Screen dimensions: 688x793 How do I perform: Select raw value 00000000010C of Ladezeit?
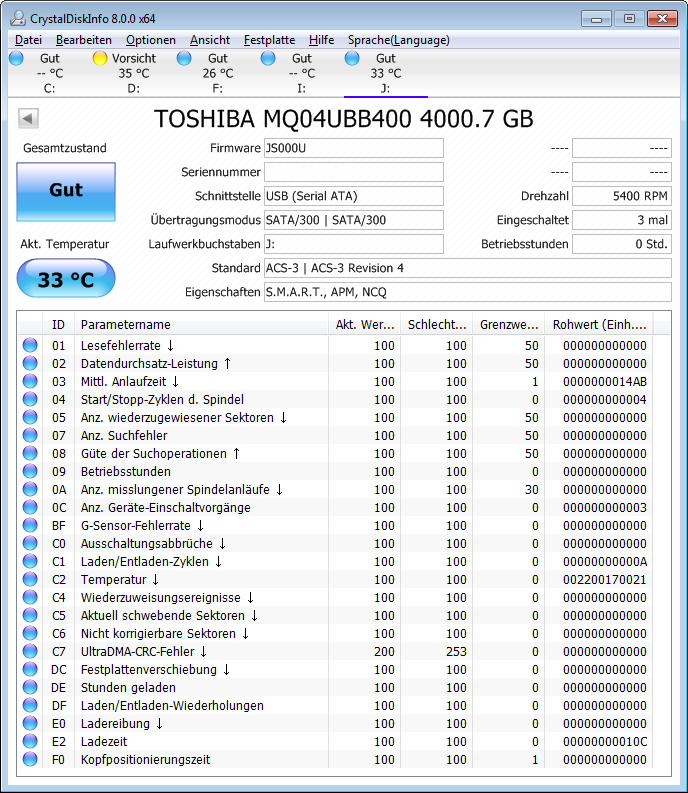605,741
